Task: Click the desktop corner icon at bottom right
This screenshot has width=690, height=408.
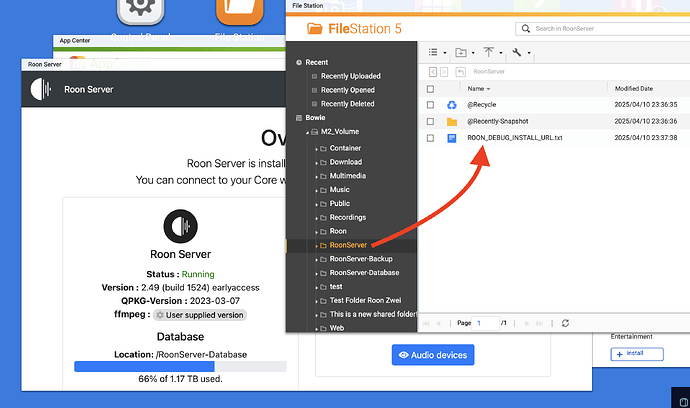Action: [683, 401]
